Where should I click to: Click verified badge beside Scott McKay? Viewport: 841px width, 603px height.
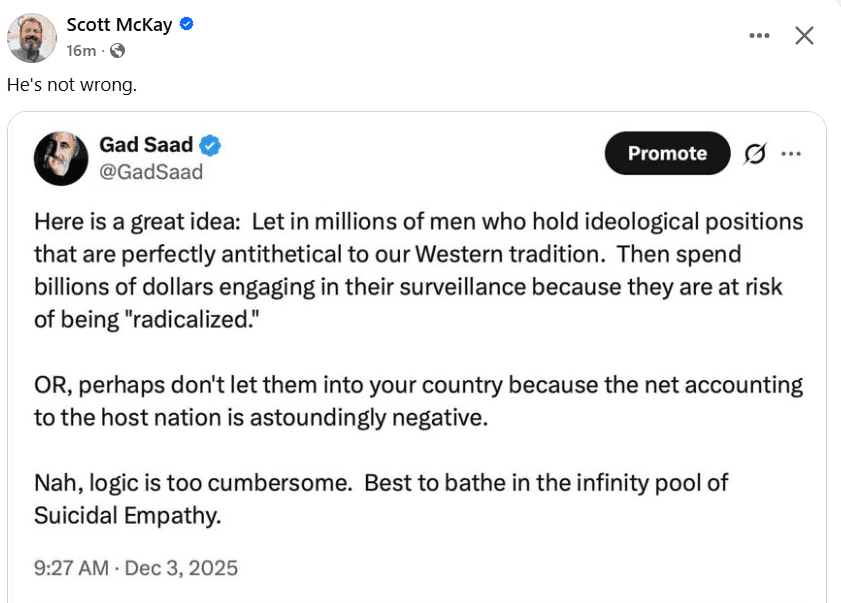(186, 25)
